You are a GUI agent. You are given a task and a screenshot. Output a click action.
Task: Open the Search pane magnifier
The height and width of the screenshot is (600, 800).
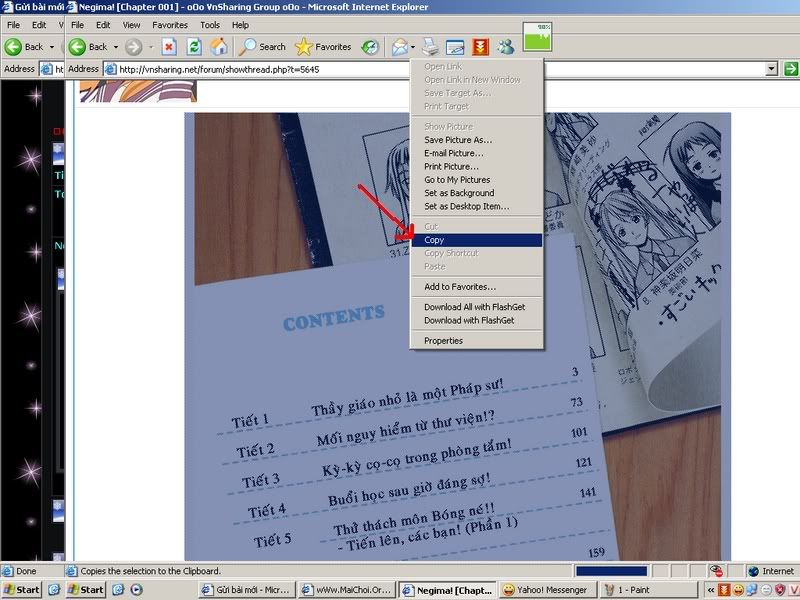[248, 47]
